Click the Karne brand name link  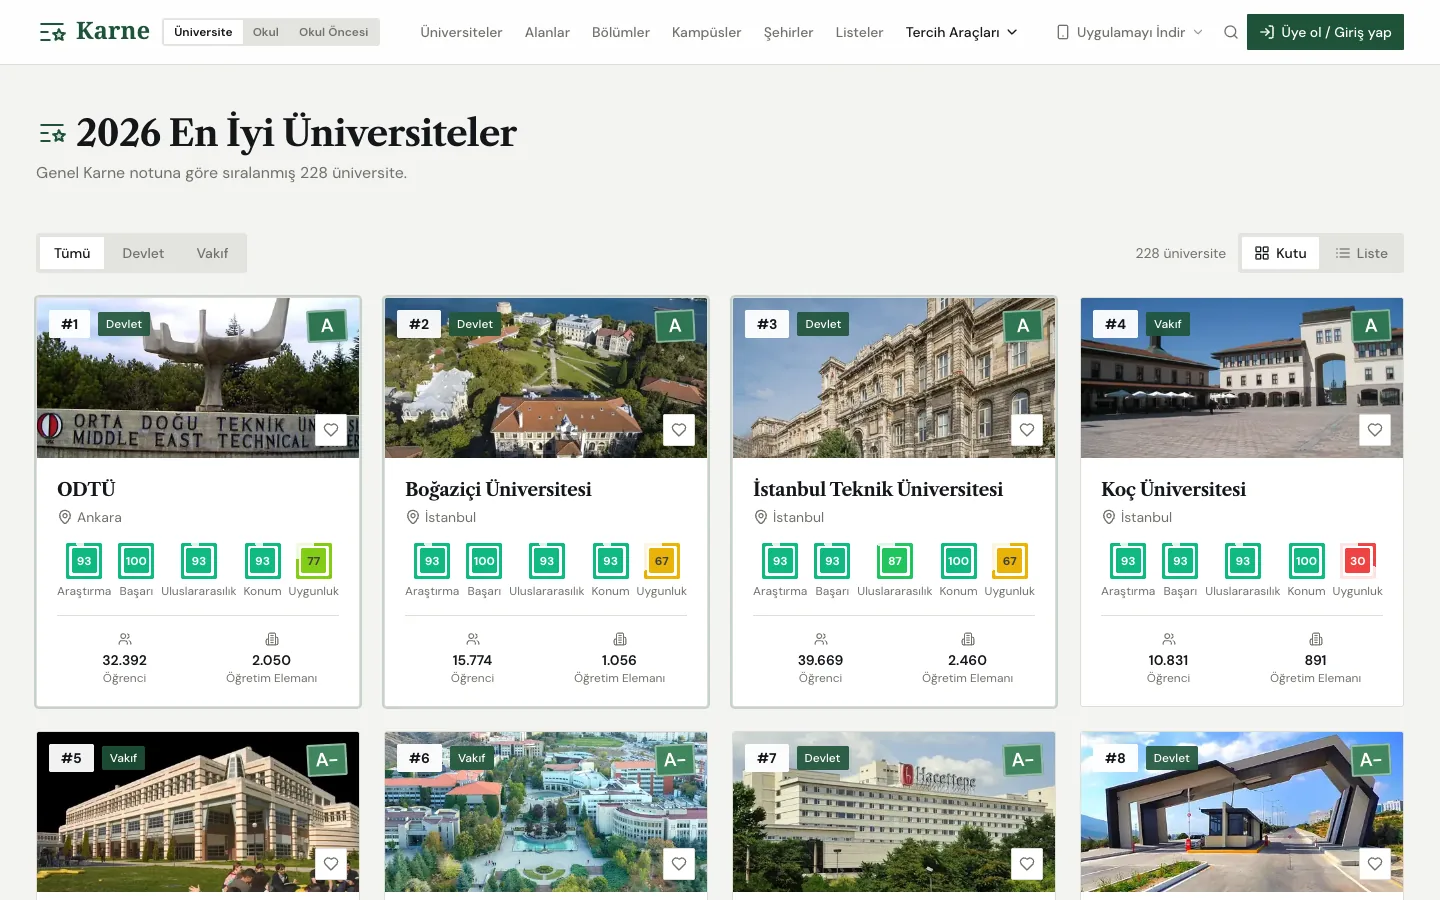click(113, 31)
